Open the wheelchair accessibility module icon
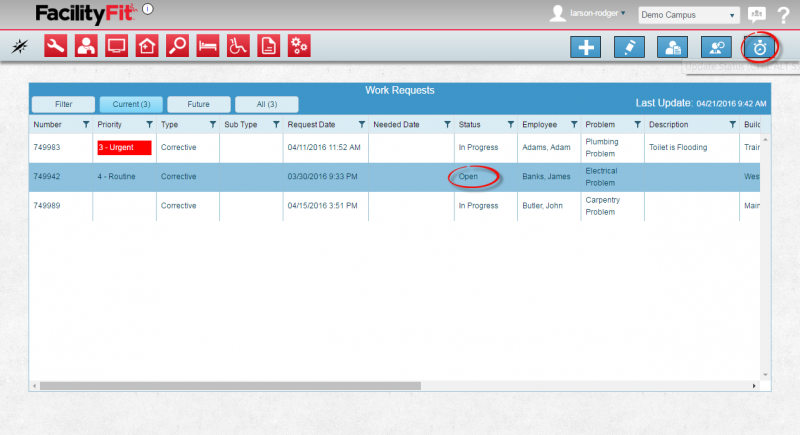The width and height of the screenshot is (800, 435). tap(238, 46)
